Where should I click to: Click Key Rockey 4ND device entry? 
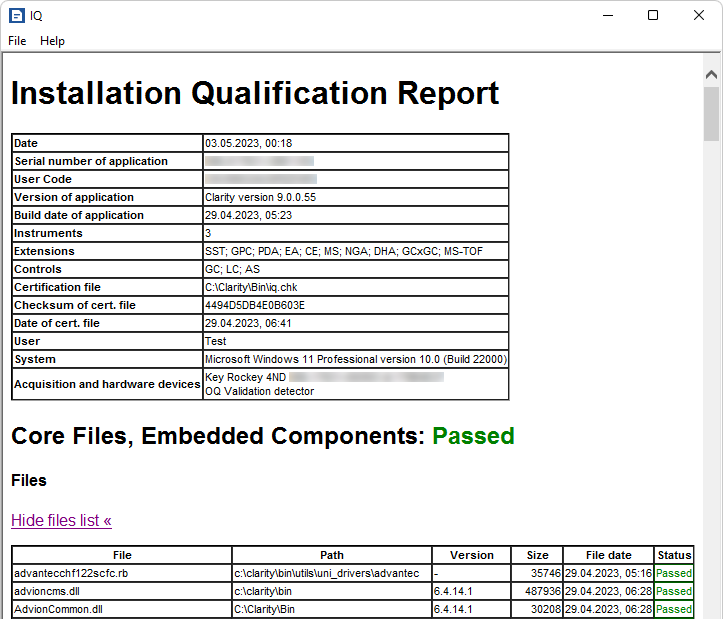[x=245, y=377]
